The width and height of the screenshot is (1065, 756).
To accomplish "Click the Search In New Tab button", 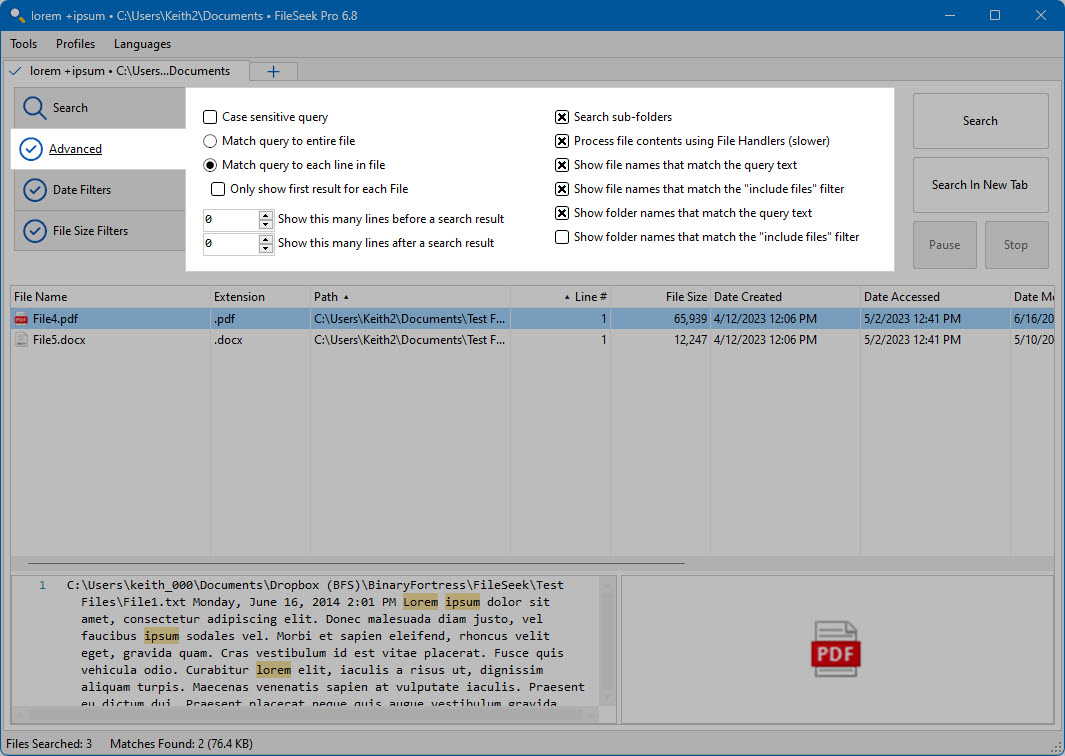I will coord(980,185).
